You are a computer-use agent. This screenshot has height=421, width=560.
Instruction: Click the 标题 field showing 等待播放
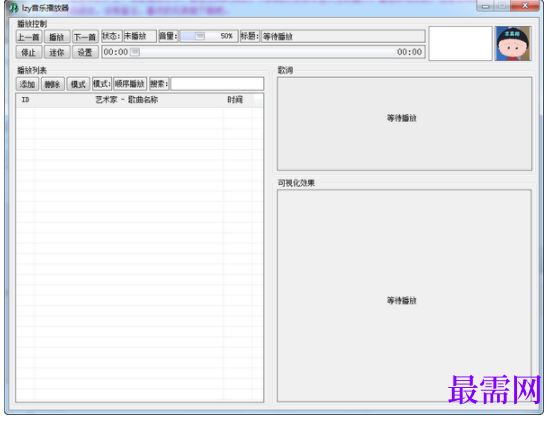[343, 36]
